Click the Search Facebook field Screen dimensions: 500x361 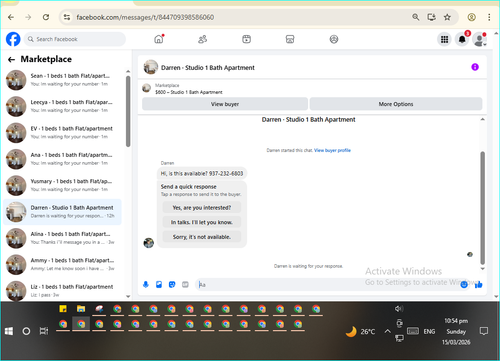click(x=75, y=39)
